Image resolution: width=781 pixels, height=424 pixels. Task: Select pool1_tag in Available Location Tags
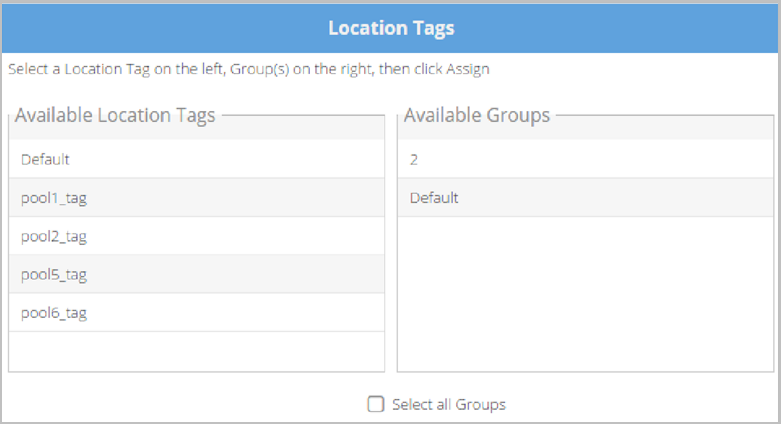click(x=196, y=197)
